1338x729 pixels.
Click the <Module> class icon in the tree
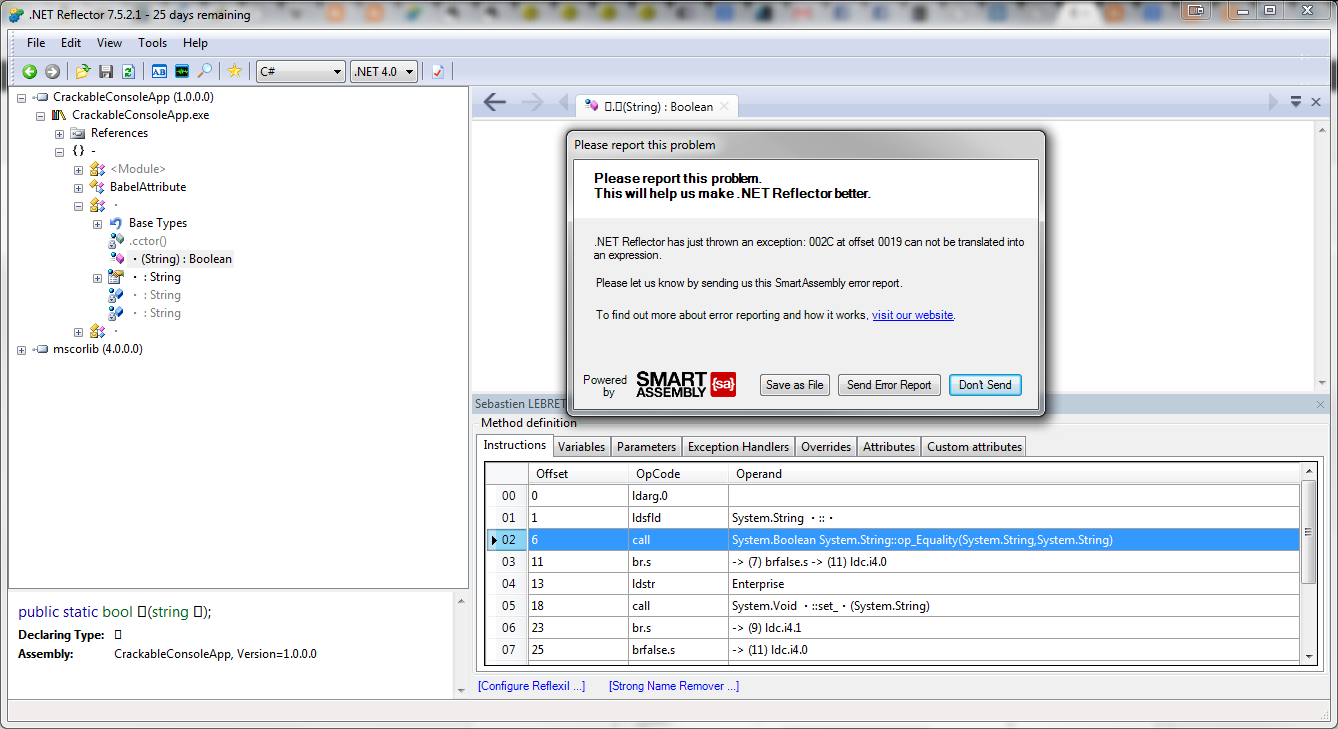pyautogui.click(x=97, y=169)
